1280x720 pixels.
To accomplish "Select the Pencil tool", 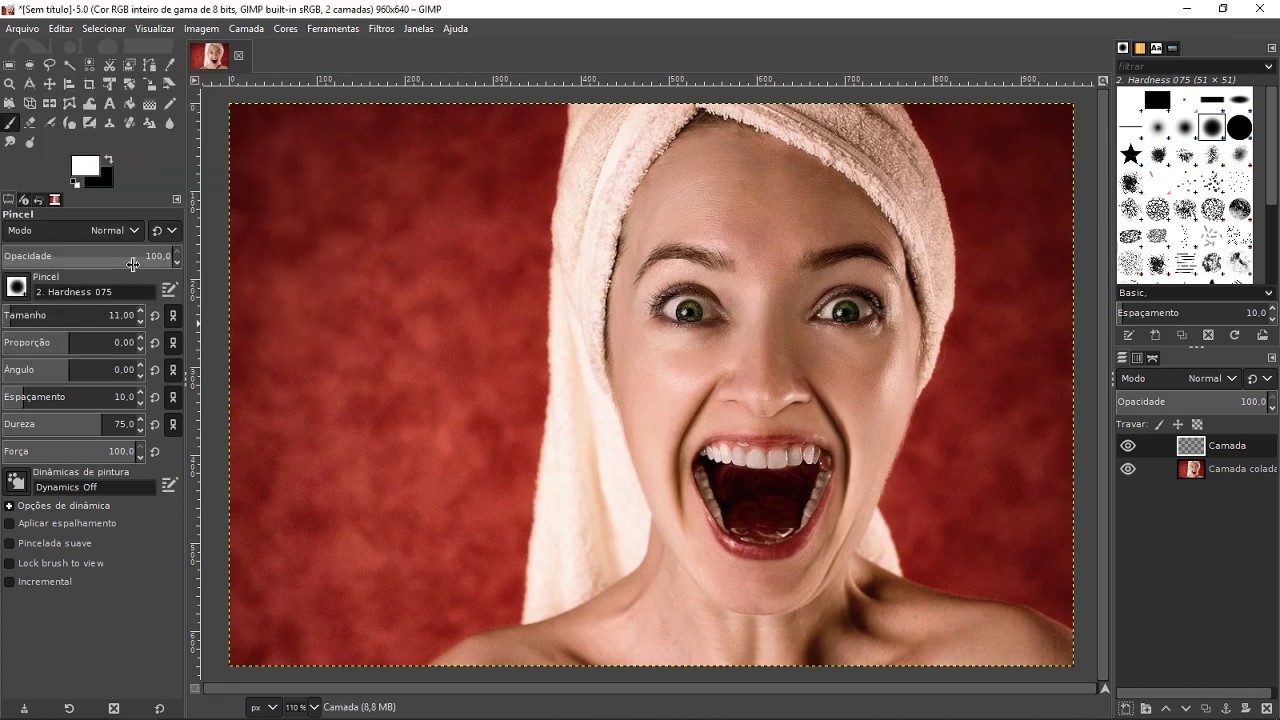I will 169,103.
